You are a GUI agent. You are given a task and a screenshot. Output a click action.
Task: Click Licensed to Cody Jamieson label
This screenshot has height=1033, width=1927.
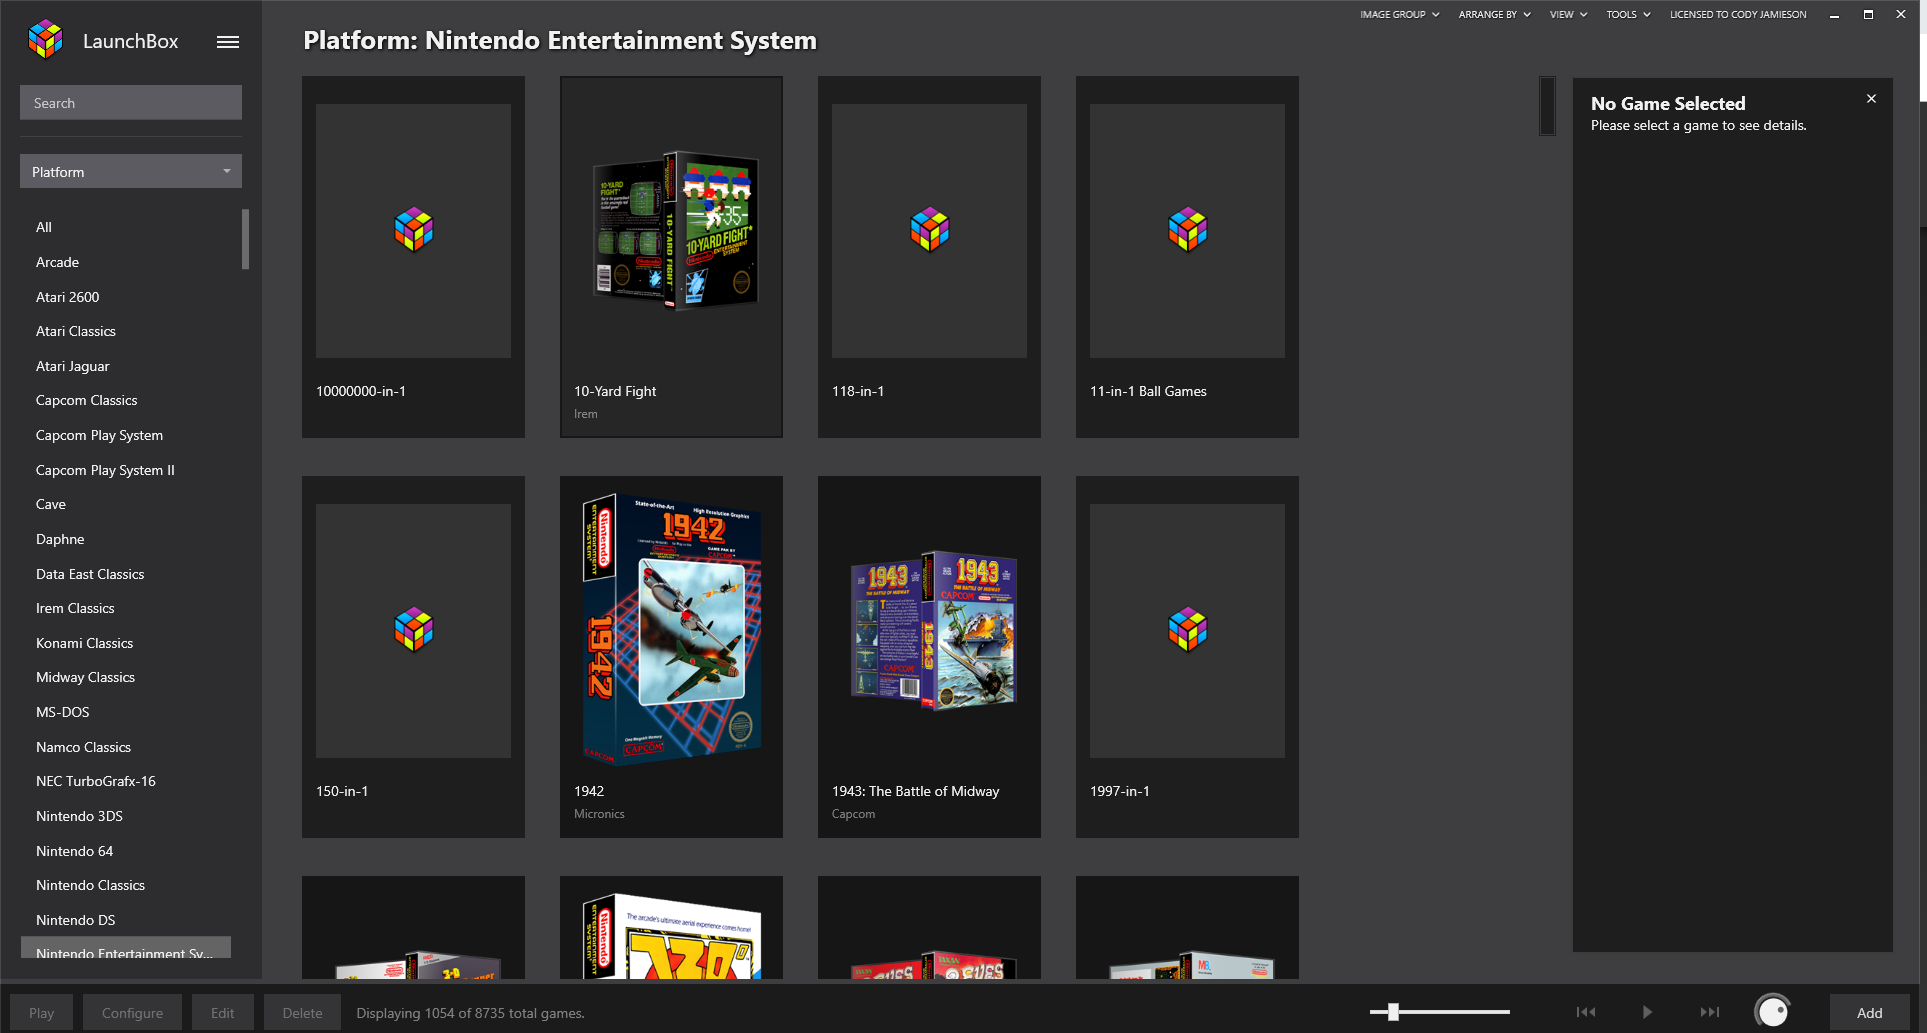pyautogui.click(x=1738, y=15)
